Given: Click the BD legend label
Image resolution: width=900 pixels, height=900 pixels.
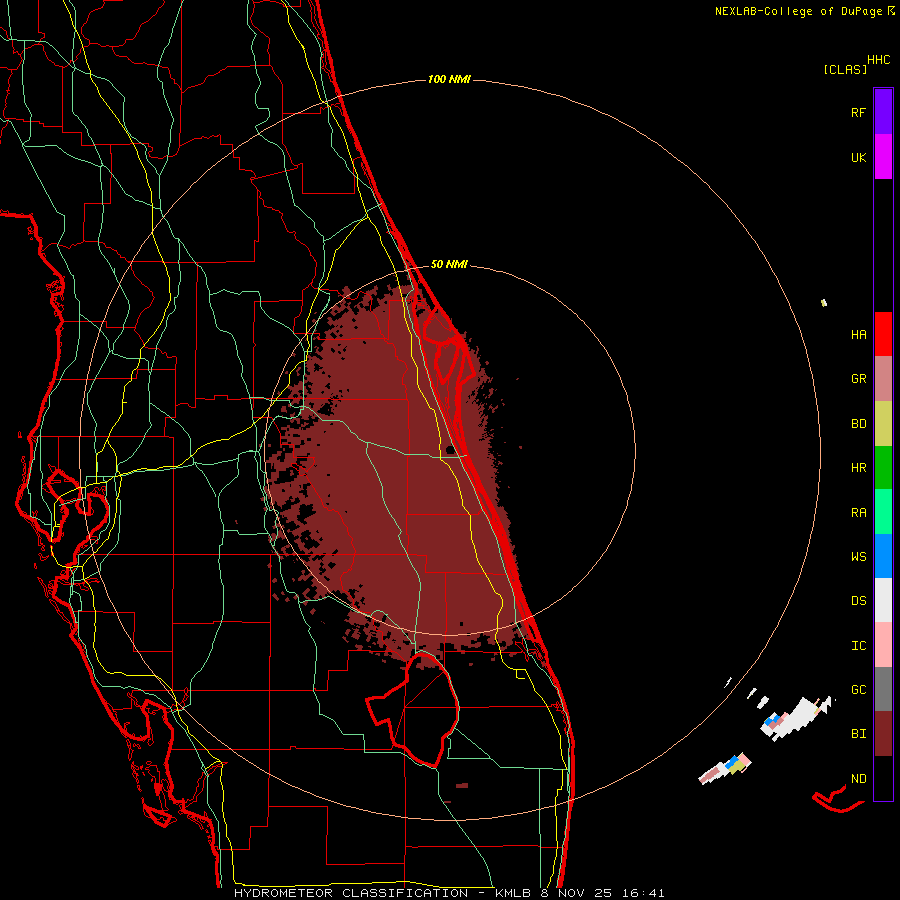Looking at the screenshot, I should point(858,424).
